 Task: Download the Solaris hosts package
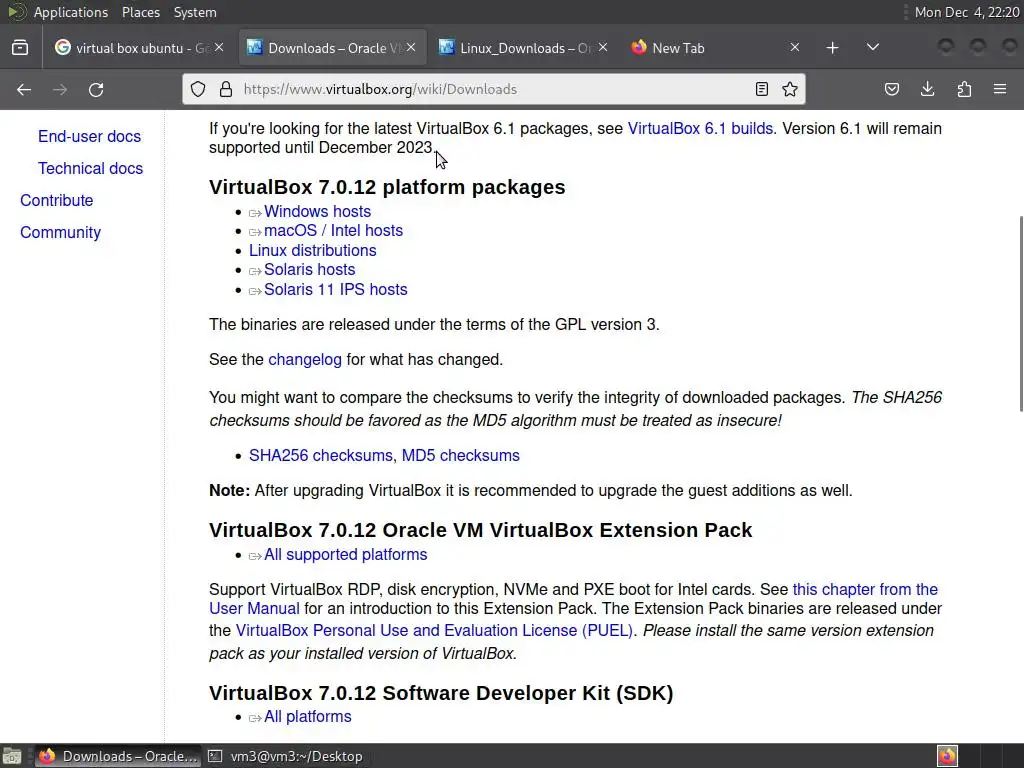click(310, 270)
